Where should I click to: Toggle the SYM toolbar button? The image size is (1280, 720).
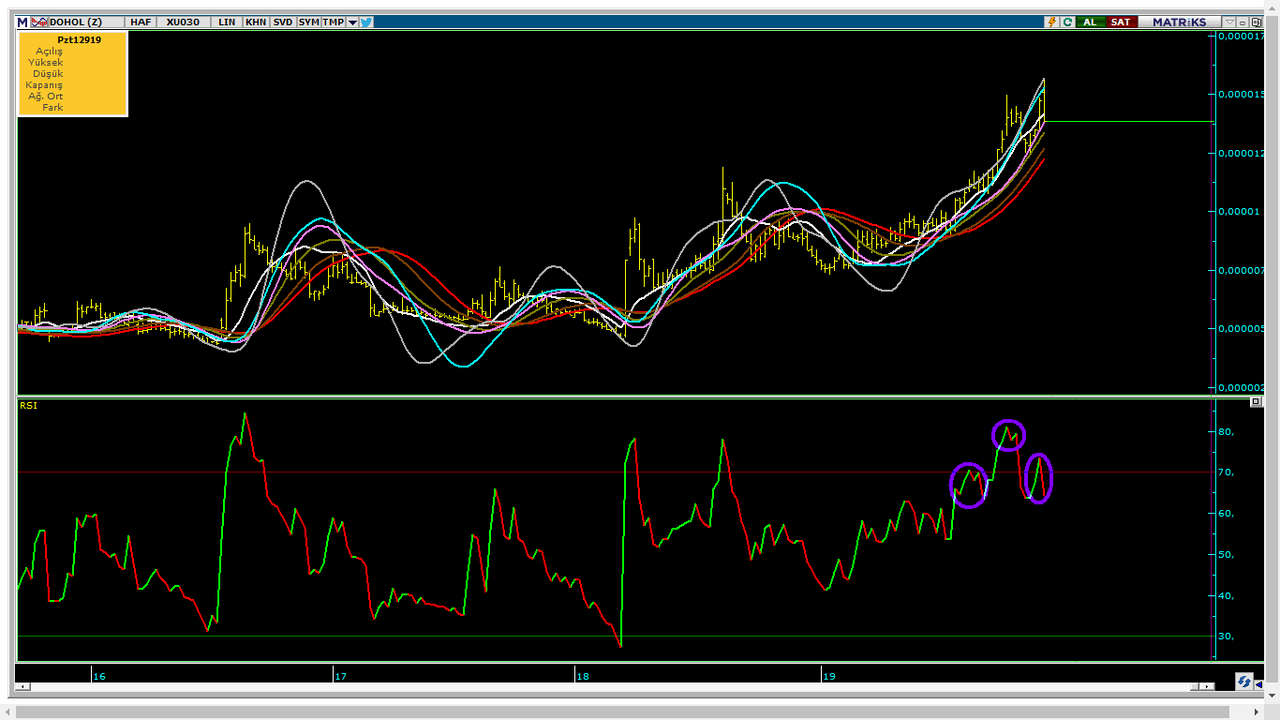tap(308, 22)
